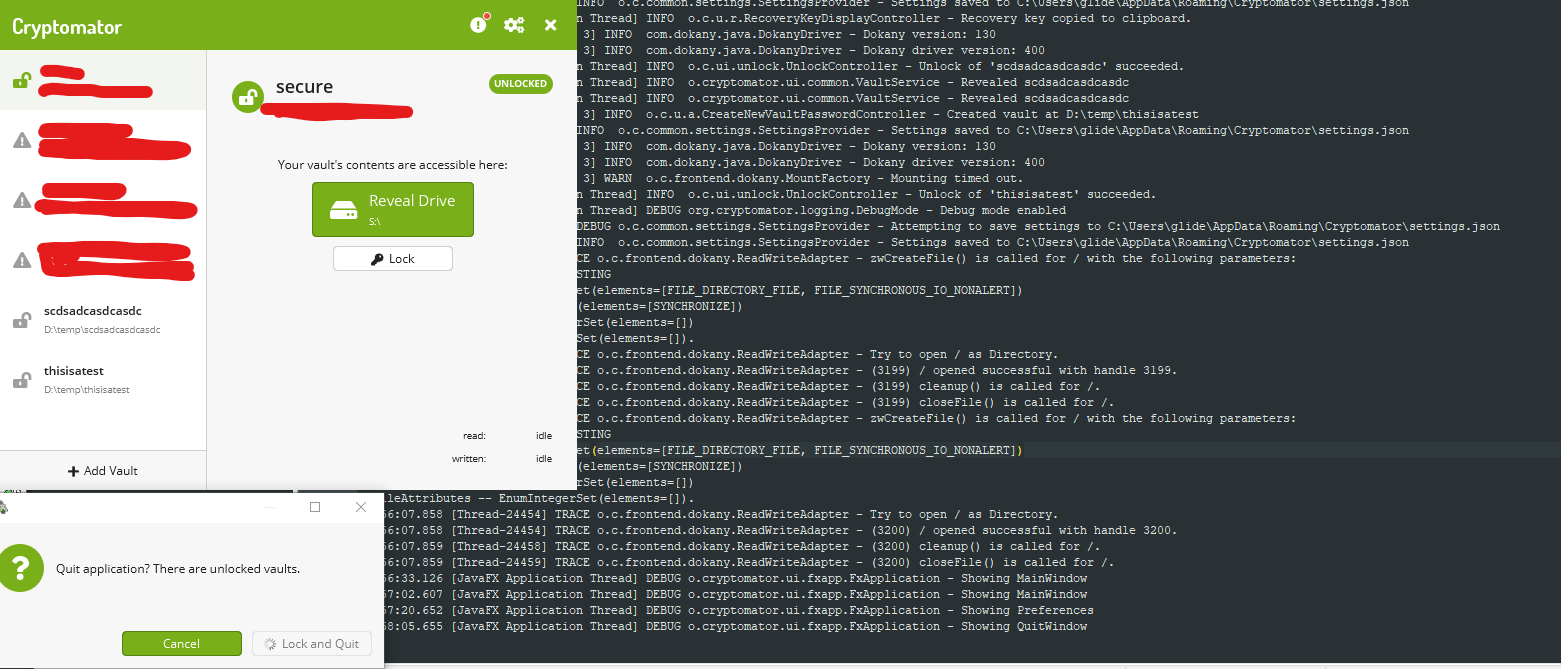
Task: Click the warning triangle on the second sidebar vault
Action: 23,140
